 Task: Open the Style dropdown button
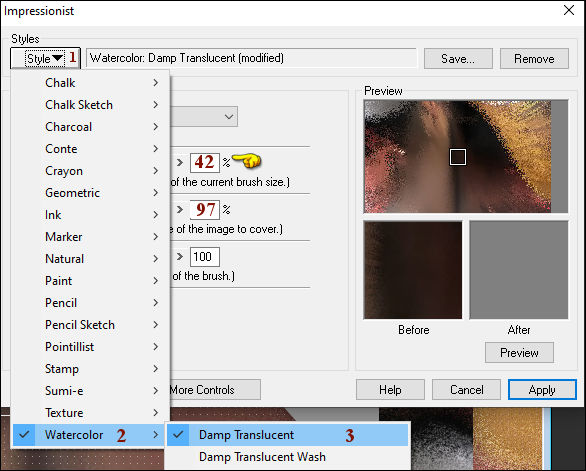tap(45, 58)
